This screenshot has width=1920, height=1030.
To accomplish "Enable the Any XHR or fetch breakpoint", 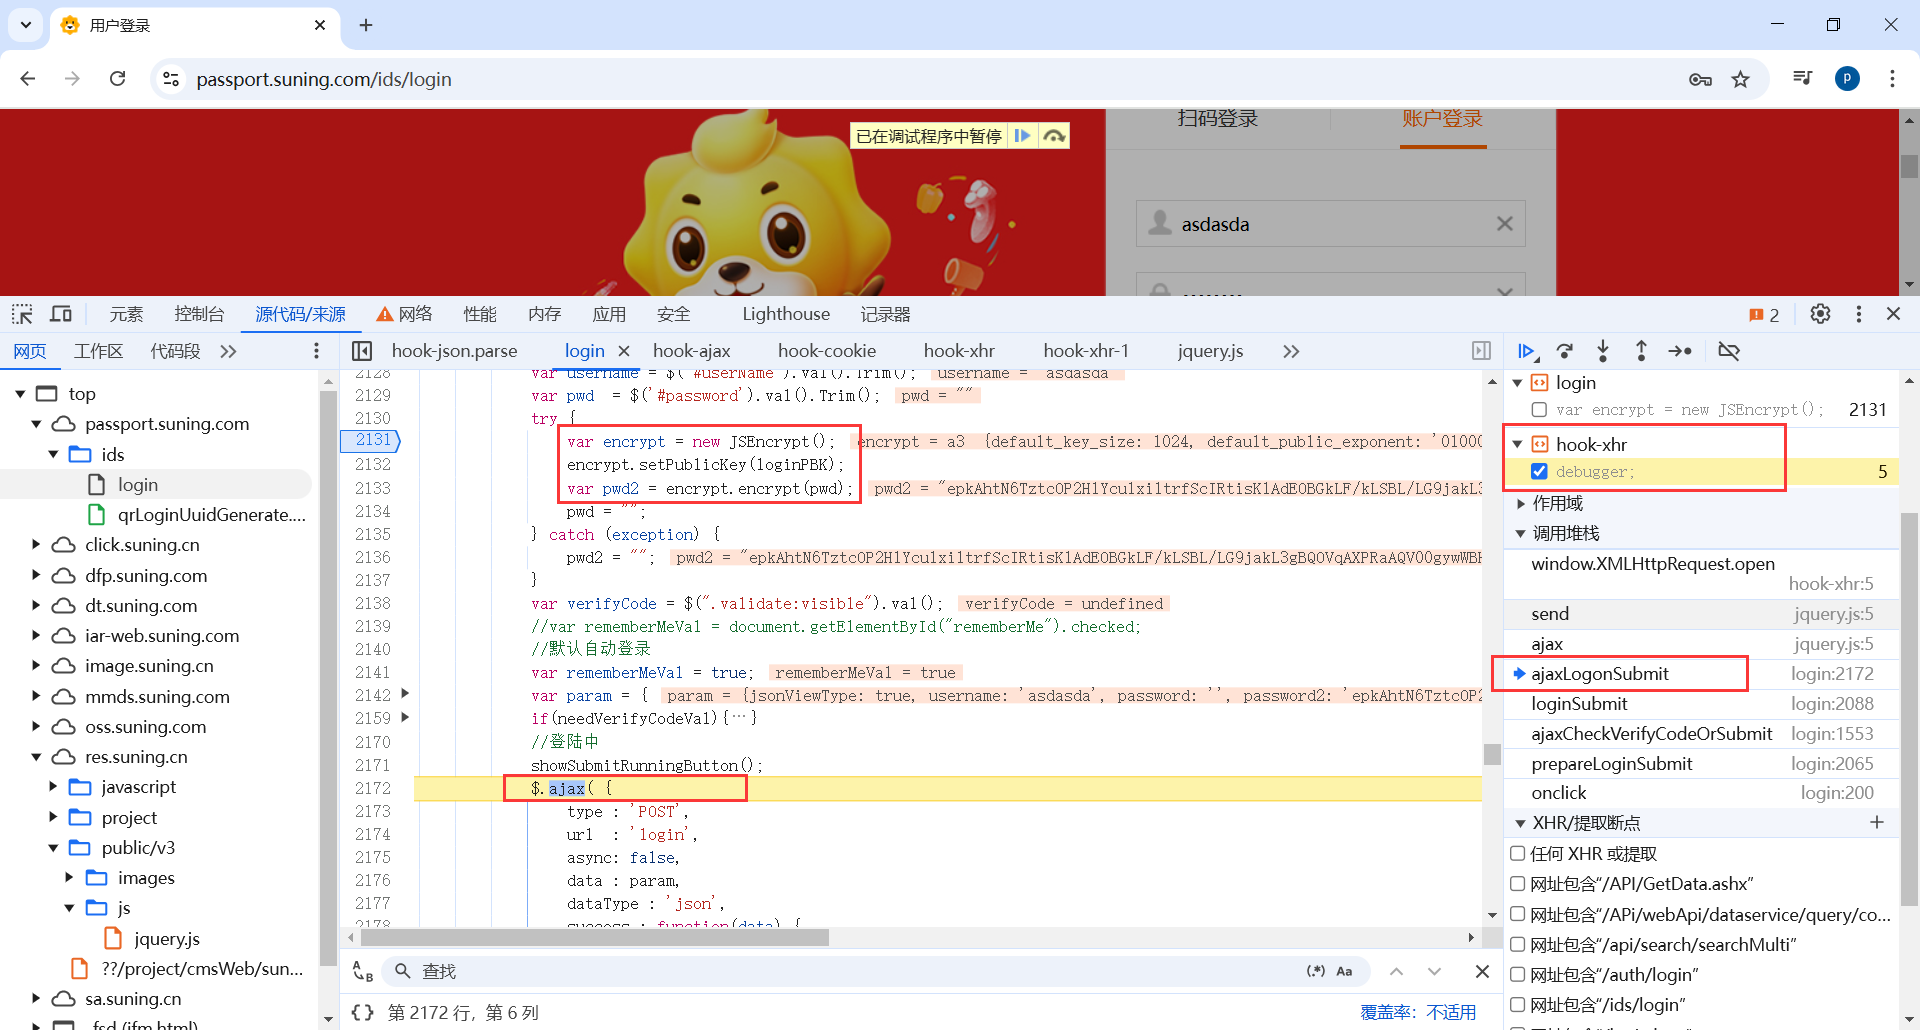I will (x=1517, y=854).
